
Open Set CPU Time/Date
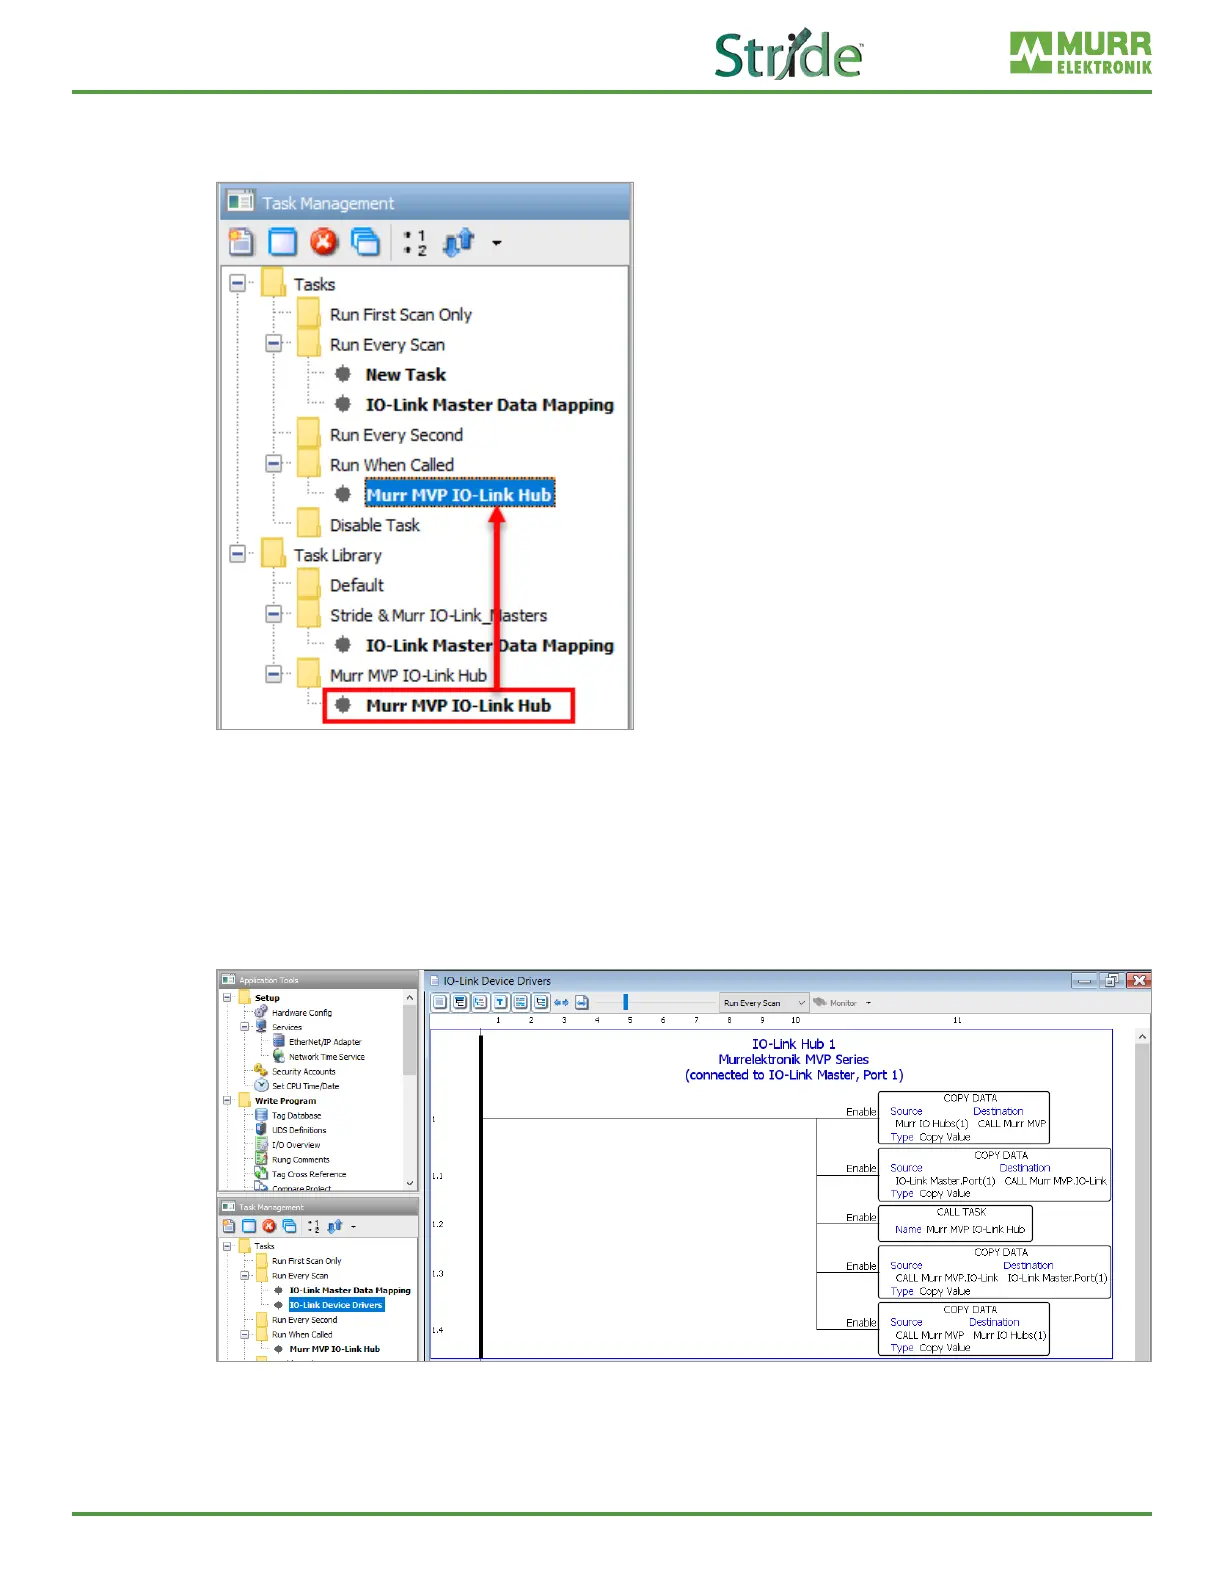[x=305, y=1086]
